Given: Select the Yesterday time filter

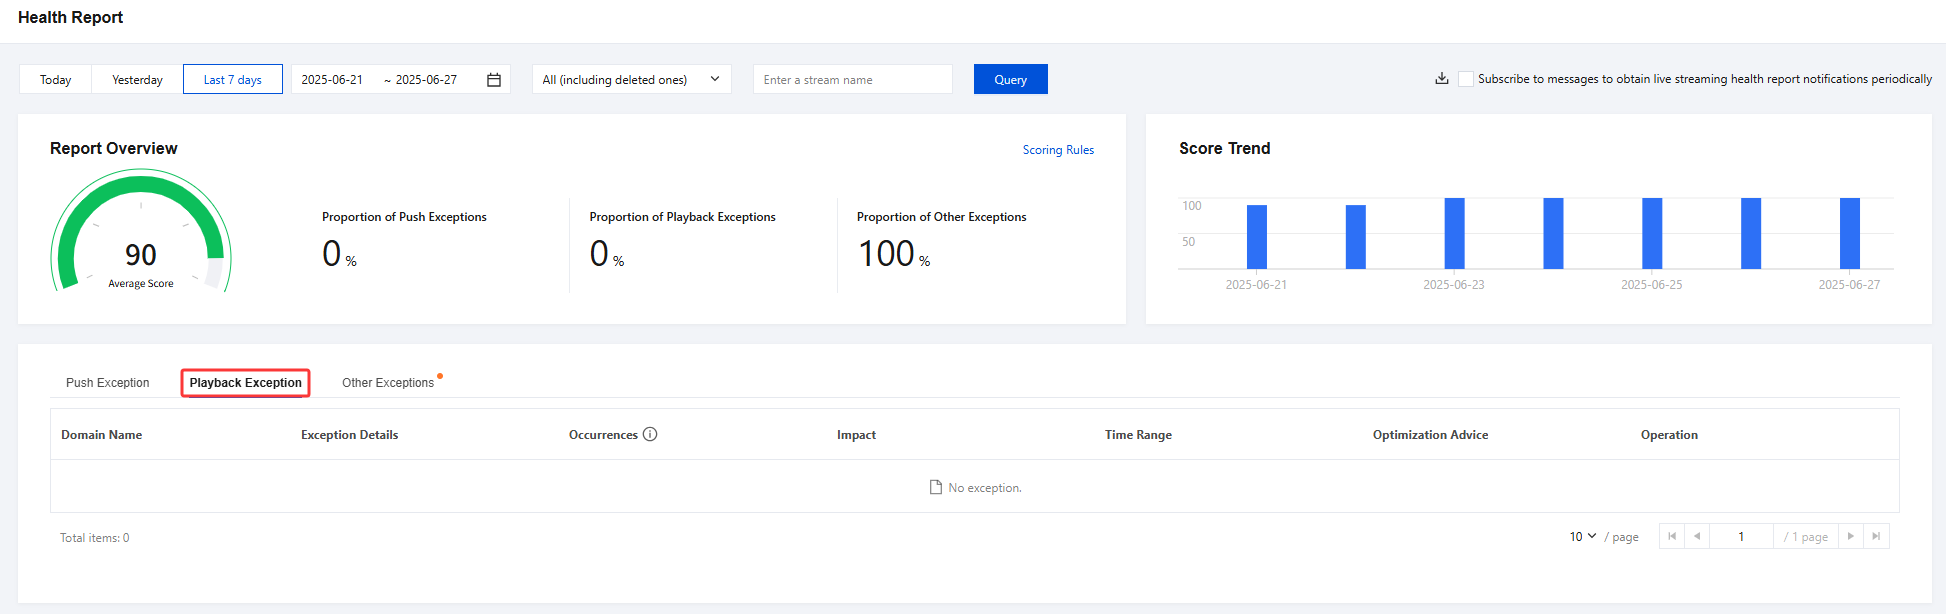Looking at the screenshot, I should point(137,80).
